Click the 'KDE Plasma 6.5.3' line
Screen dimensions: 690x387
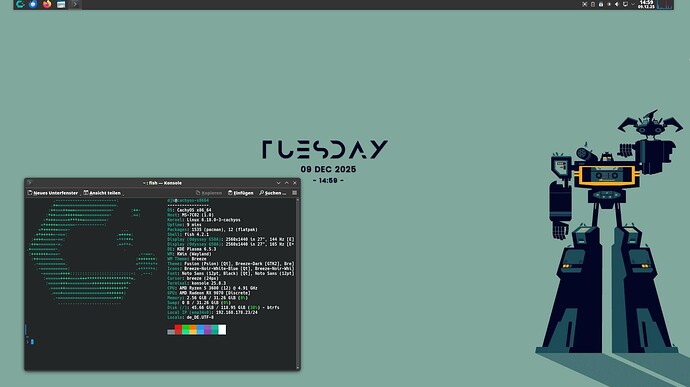pos(191,249)
